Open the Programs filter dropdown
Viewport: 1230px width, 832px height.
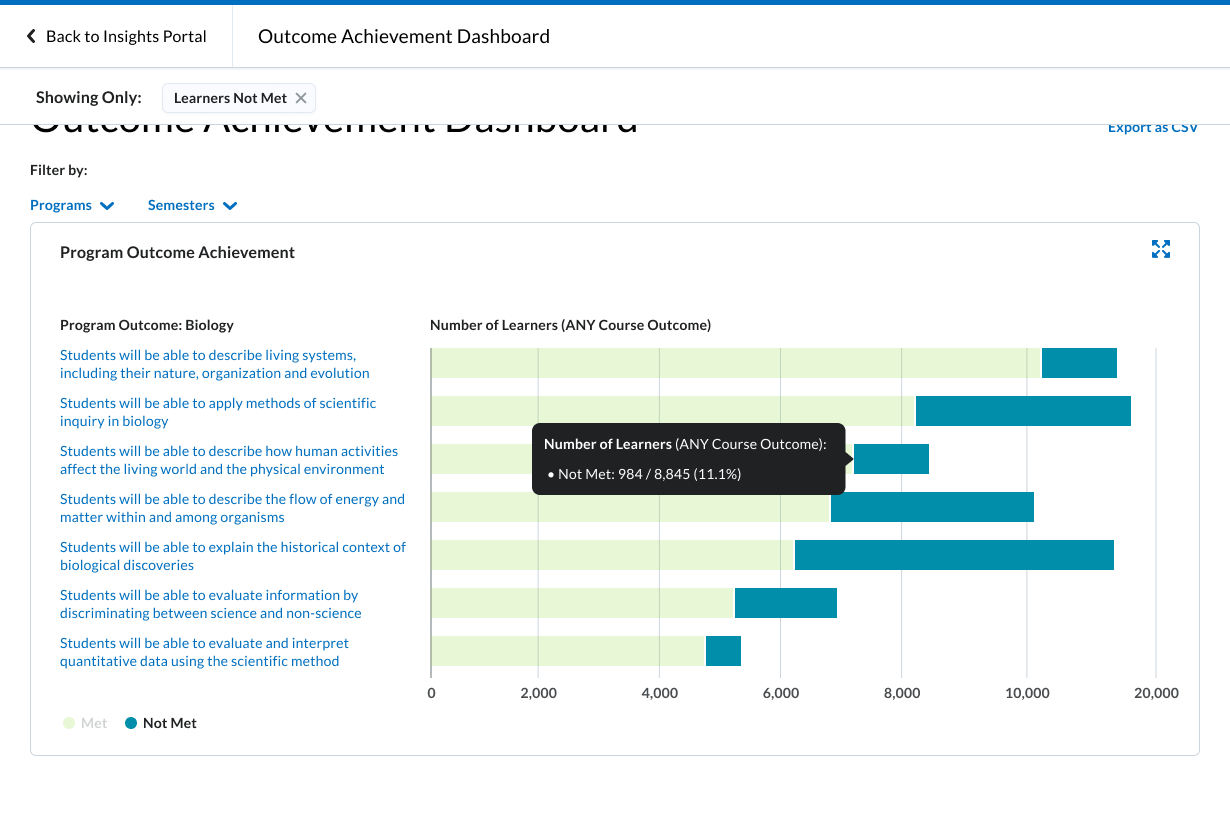coord(72,205)
